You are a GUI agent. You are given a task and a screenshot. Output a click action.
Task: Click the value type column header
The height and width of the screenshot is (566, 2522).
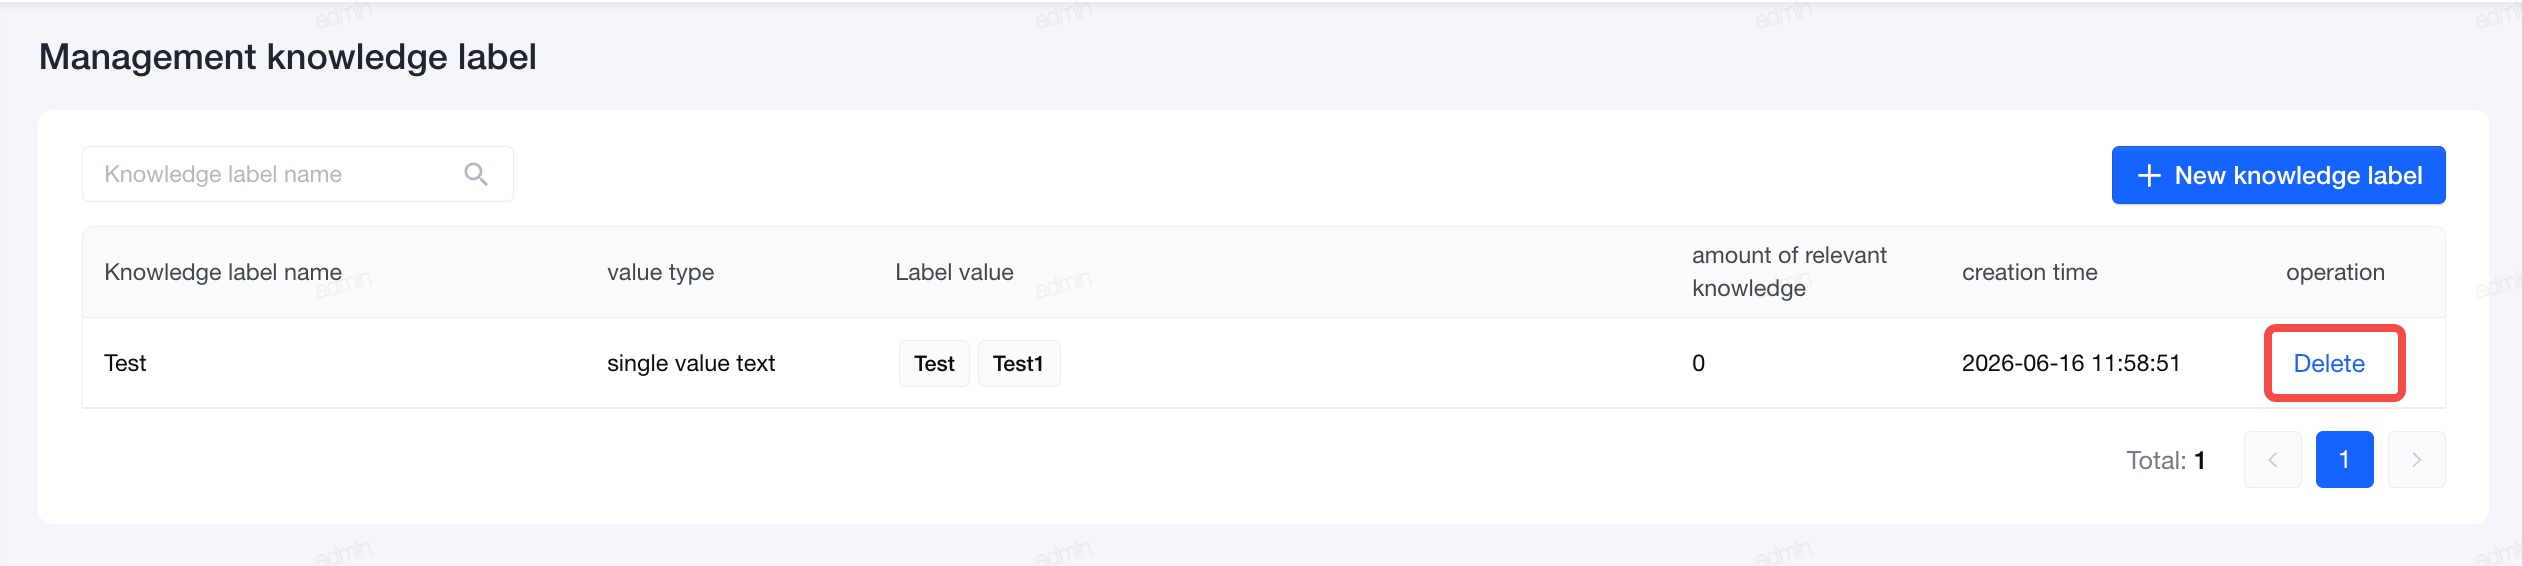[x=660, y=272]
